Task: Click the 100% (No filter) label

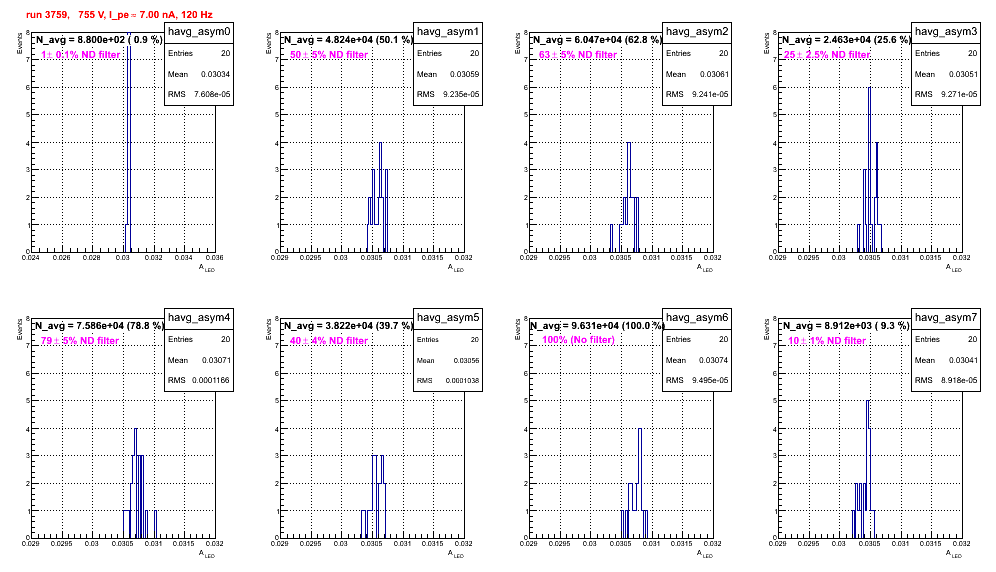Action: tap(579, 340)
